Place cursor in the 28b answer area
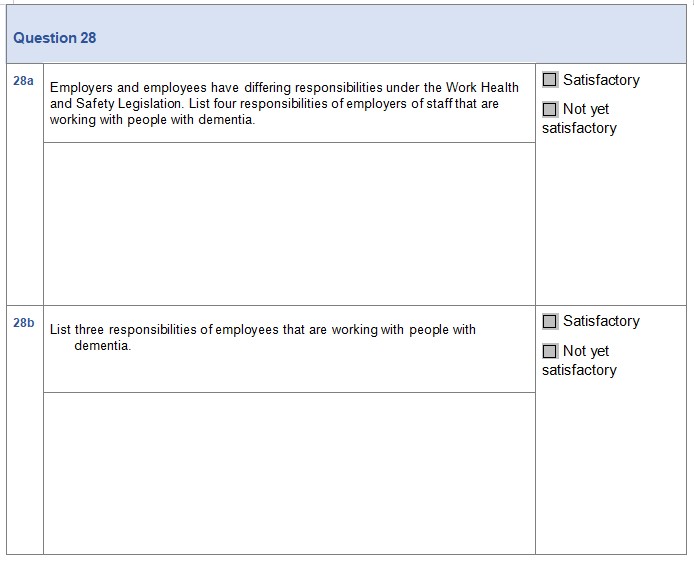 click(x=289, y=472)
